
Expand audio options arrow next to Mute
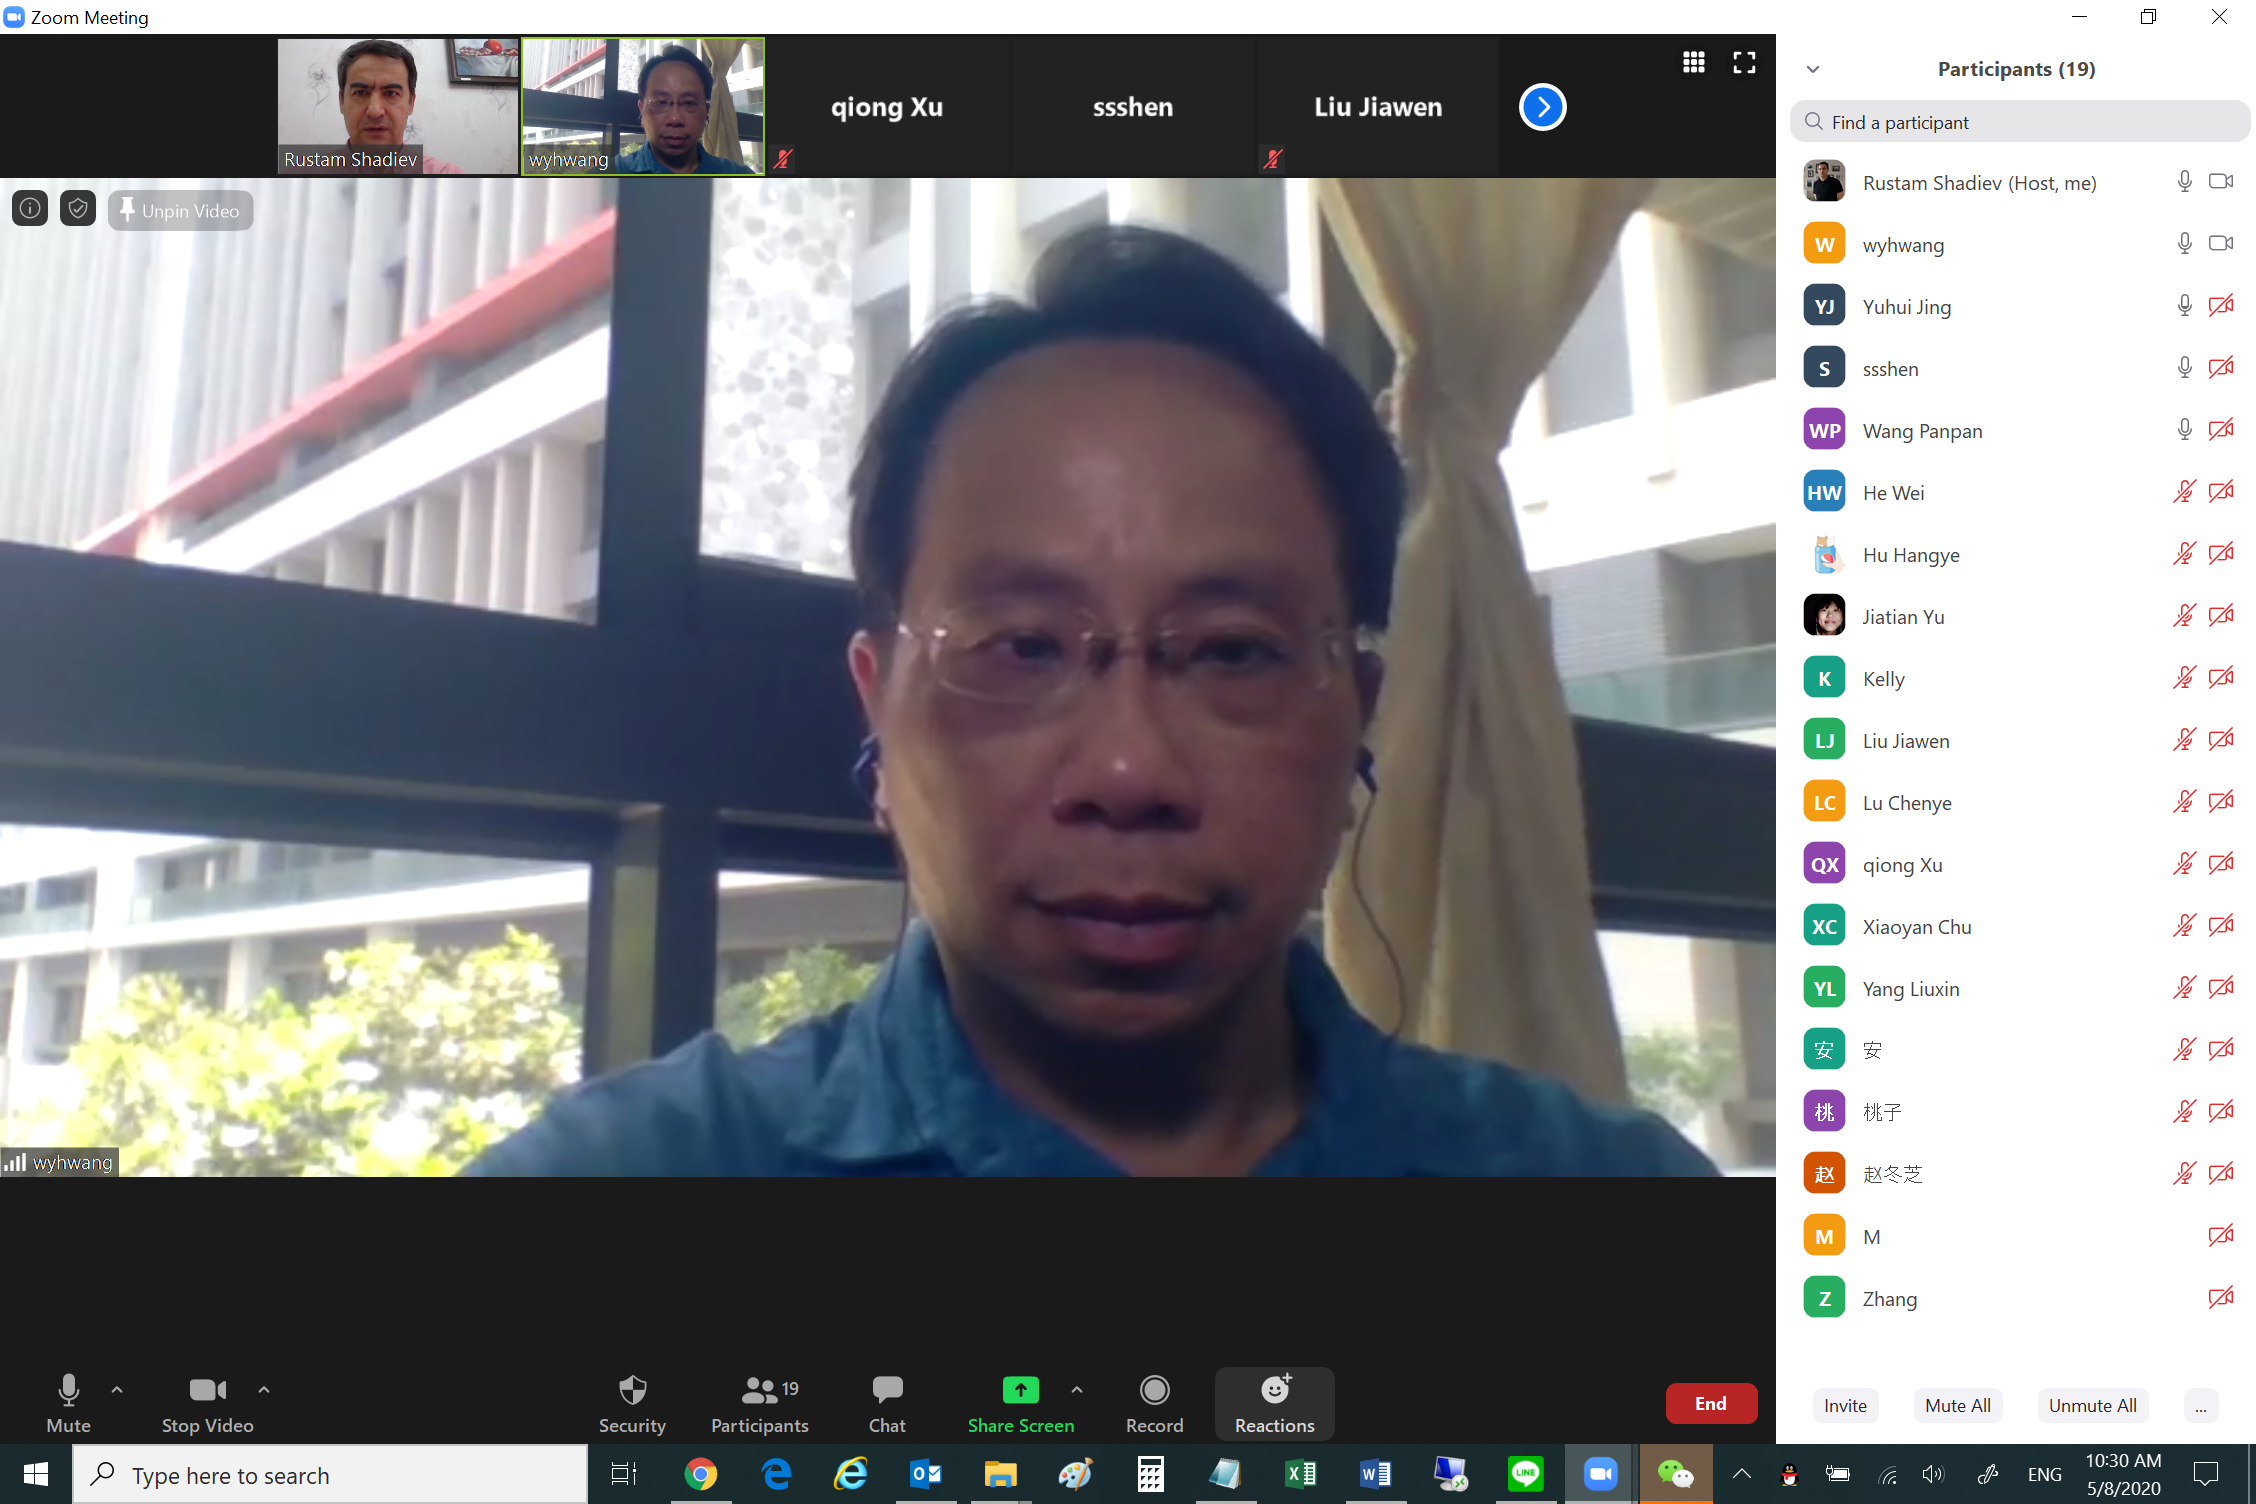coord(117,1389)
